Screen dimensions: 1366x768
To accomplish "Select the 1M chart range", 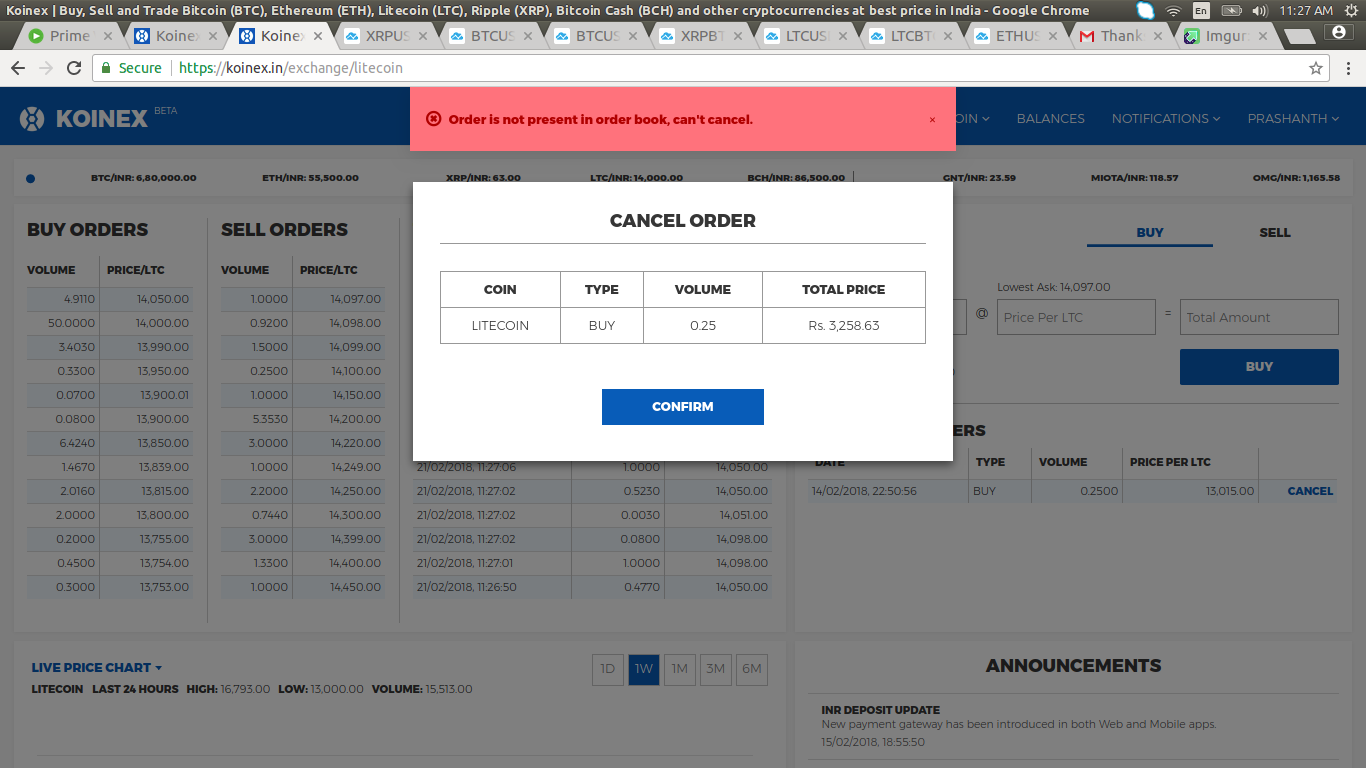I will coord(679,669).
